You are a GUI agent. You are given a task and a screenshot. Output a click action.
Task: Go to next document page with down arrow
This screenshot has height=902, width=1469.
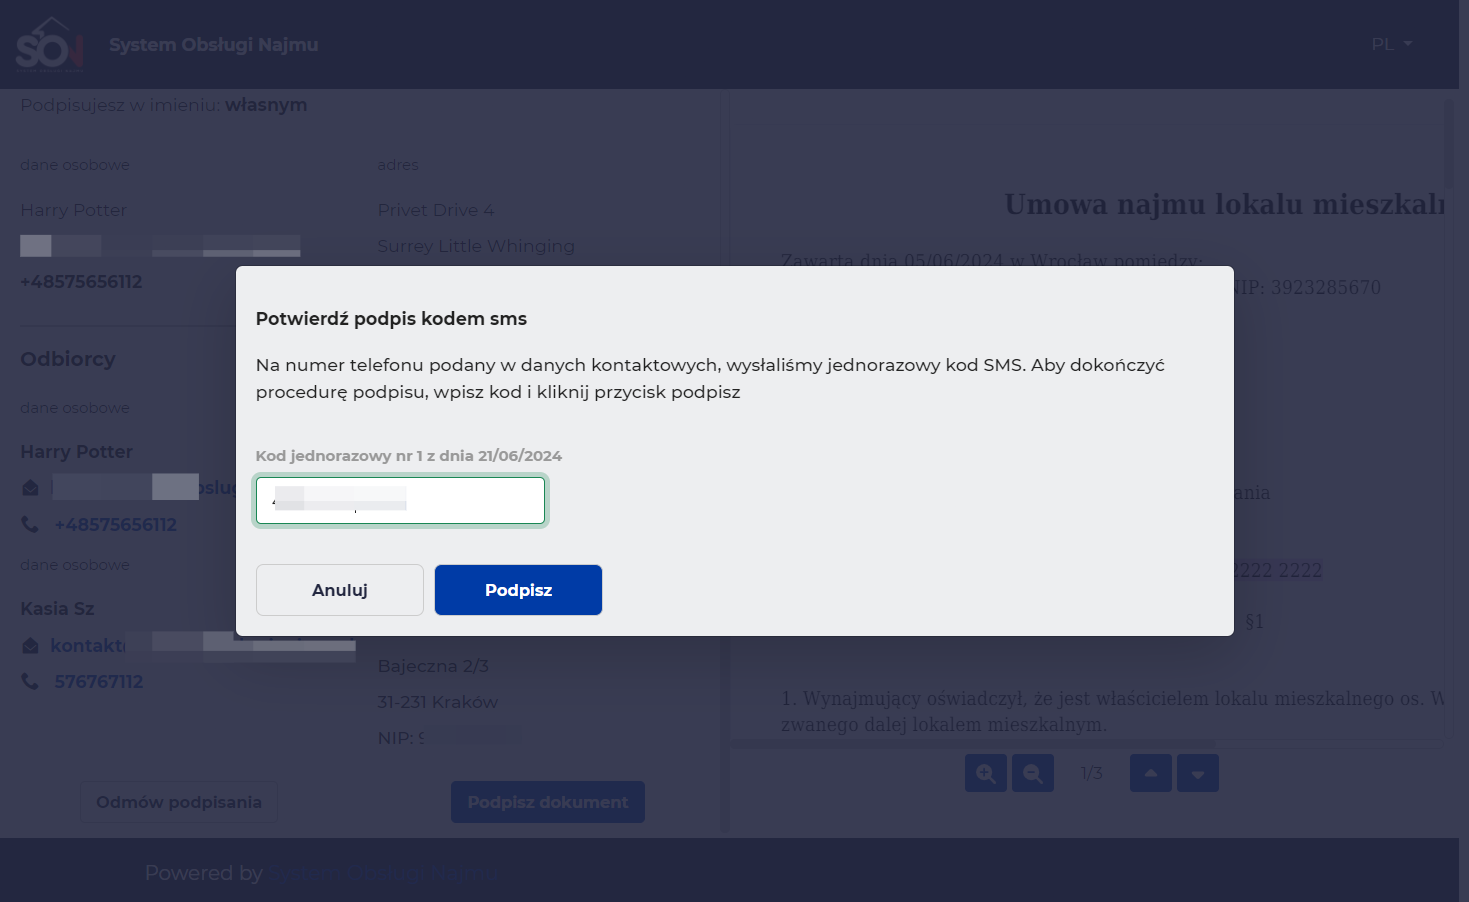(1198, 773)
